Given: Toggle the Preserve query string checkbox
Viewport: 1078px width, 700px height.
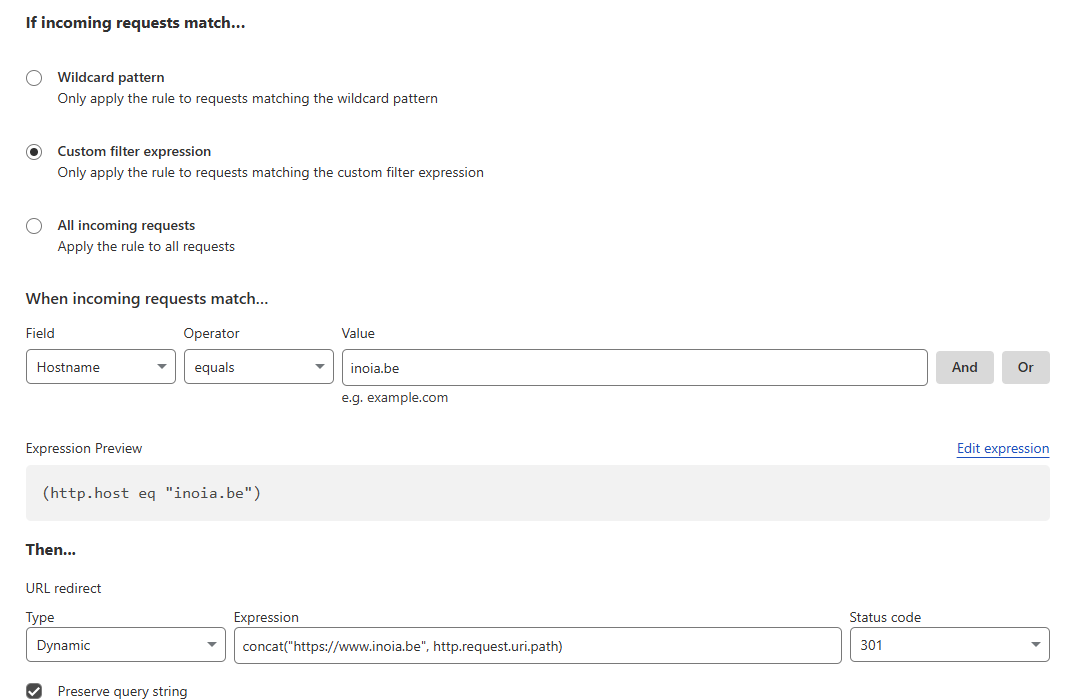Looking at the screenshot, I should click(34, 691).
